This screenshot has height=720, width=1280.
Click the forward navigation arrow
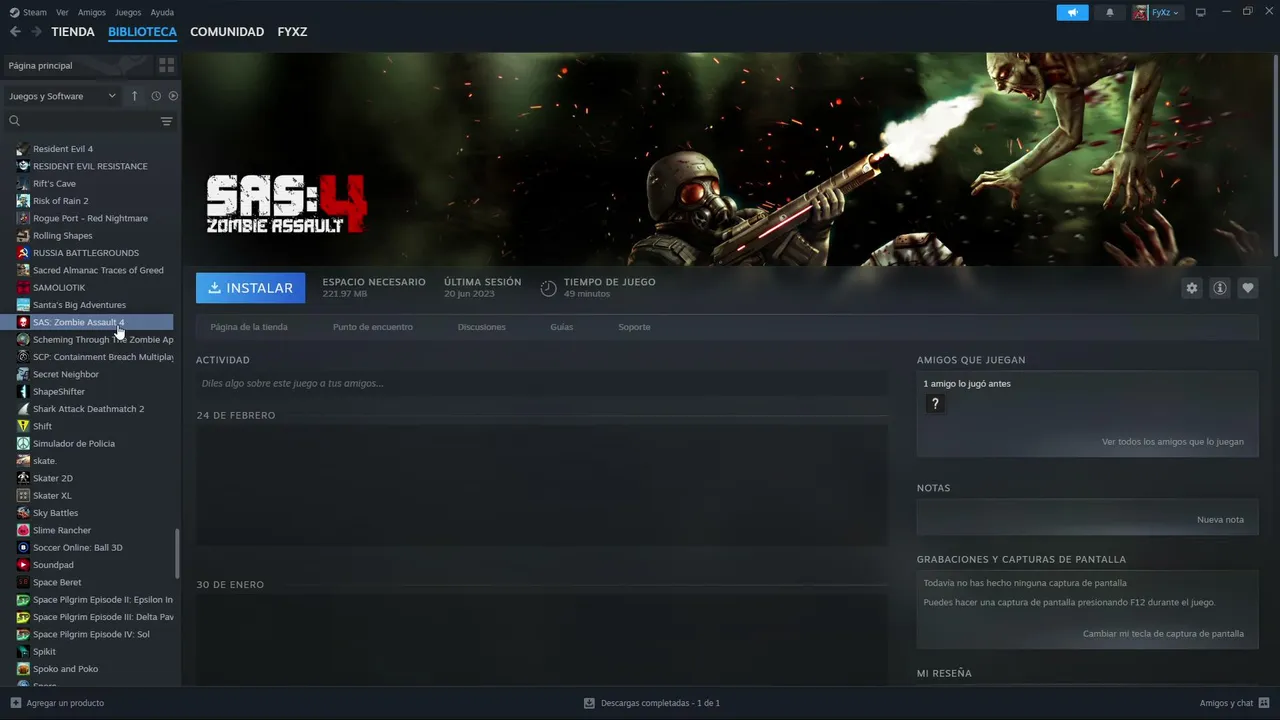[x=36, y=32]
